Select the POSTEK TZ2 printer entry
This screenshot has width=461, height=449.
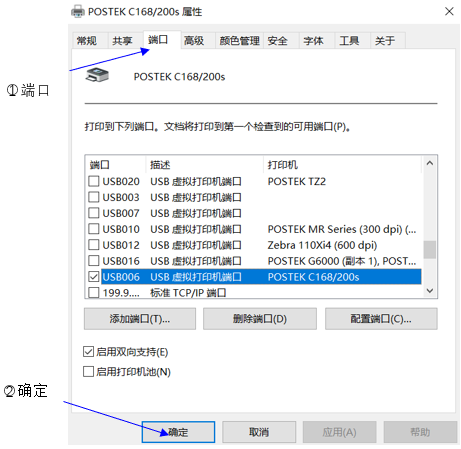pyautogui.click(x=297, y=181)
